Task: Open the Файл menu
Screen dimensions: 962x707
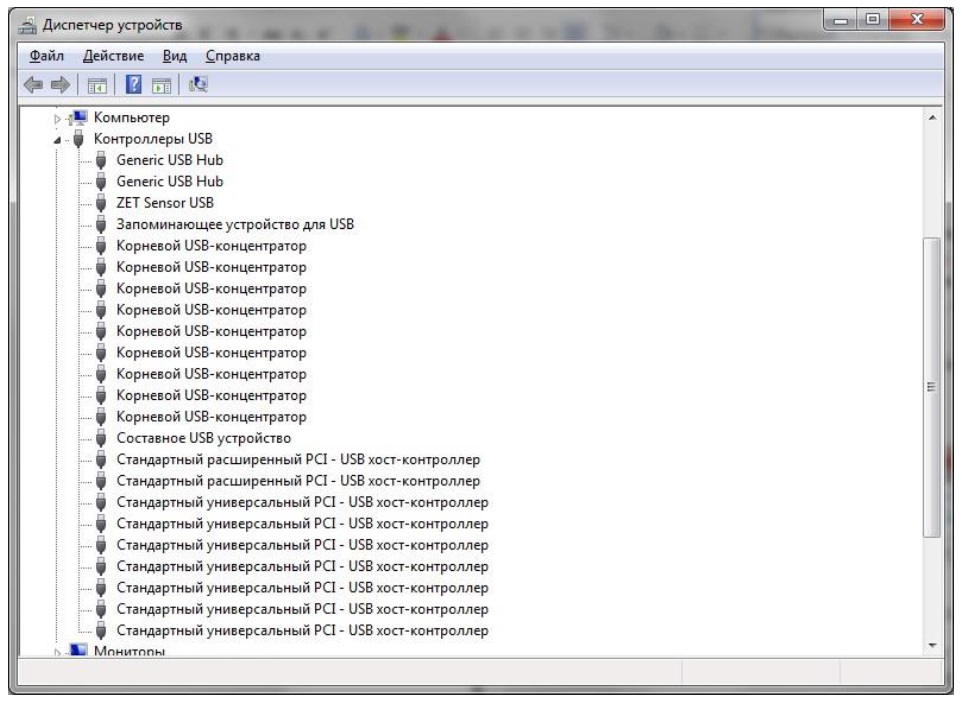Action: click(47, 56)
